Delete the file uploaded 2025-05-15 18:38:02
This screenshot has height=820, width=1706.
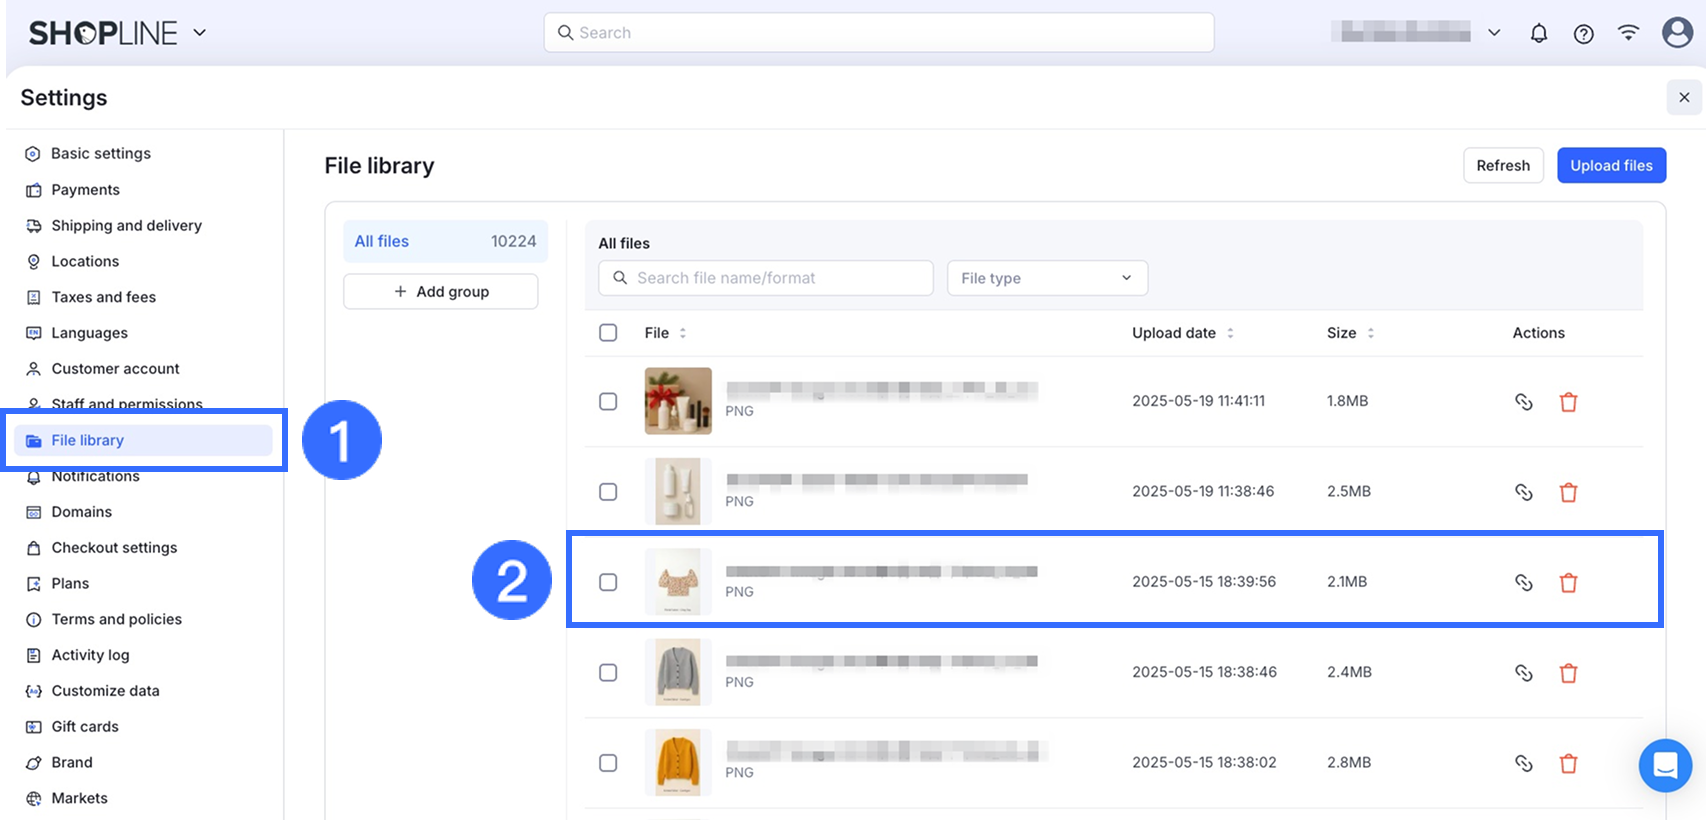1569,763
